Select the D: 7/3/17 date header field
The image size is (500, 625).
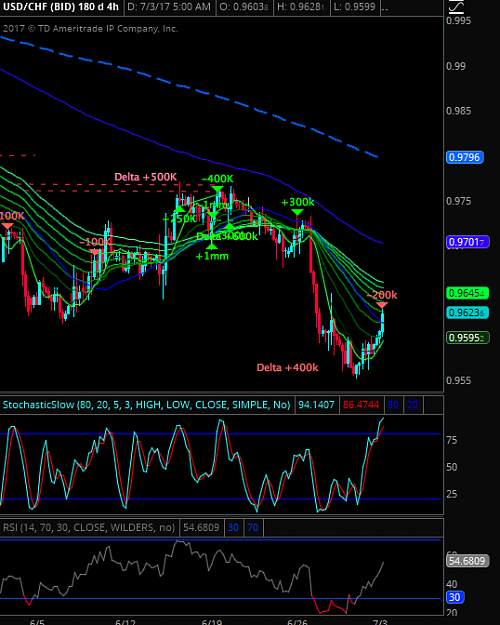coord(169,7)
